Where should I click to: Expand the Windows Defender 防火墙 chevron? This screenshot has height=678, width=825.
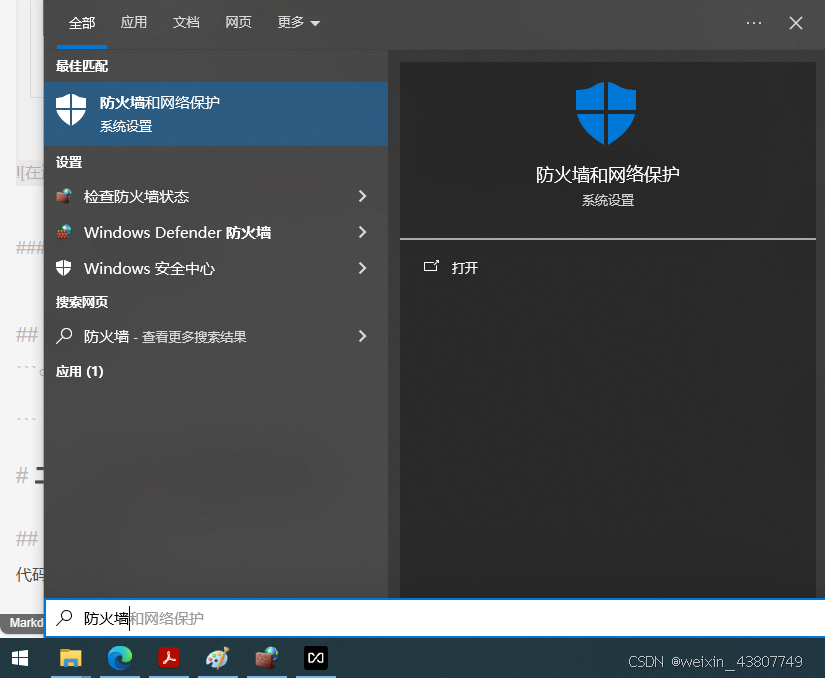click(x=363, y=232)
